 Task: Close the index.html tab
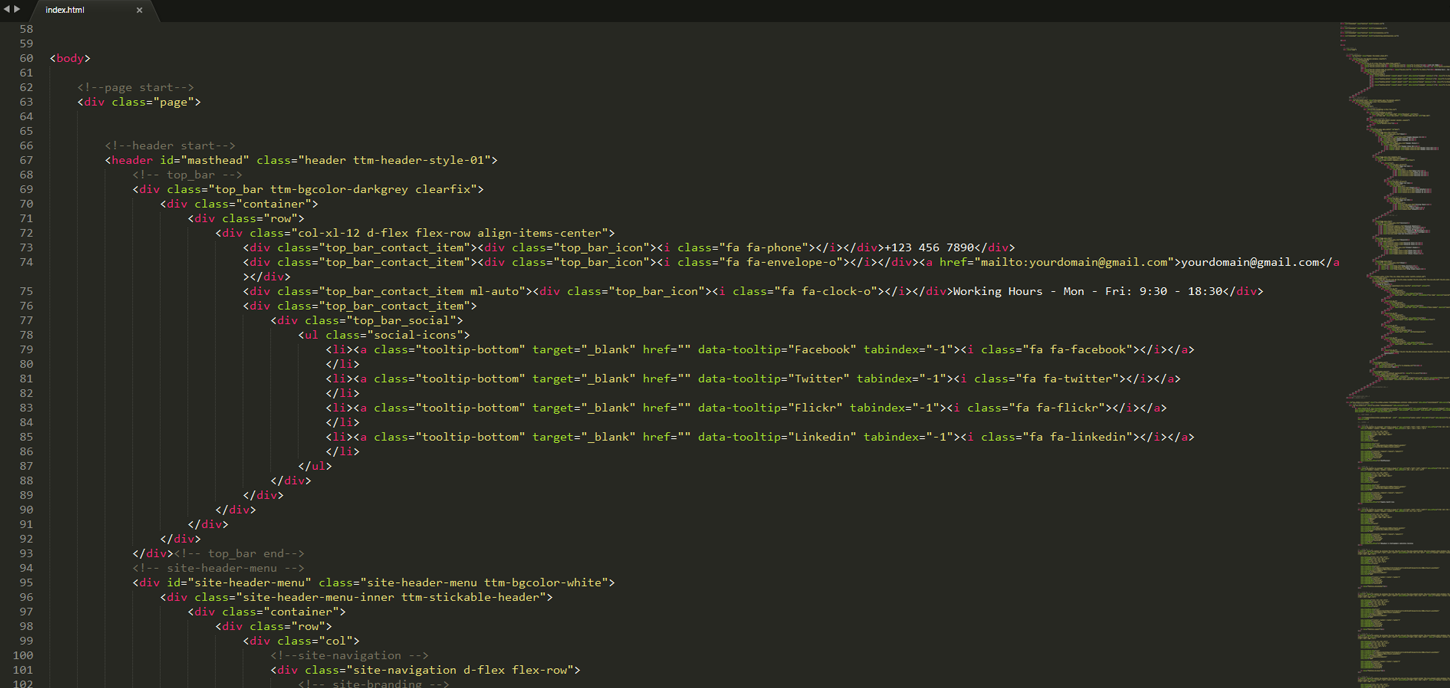coord(139,10)
